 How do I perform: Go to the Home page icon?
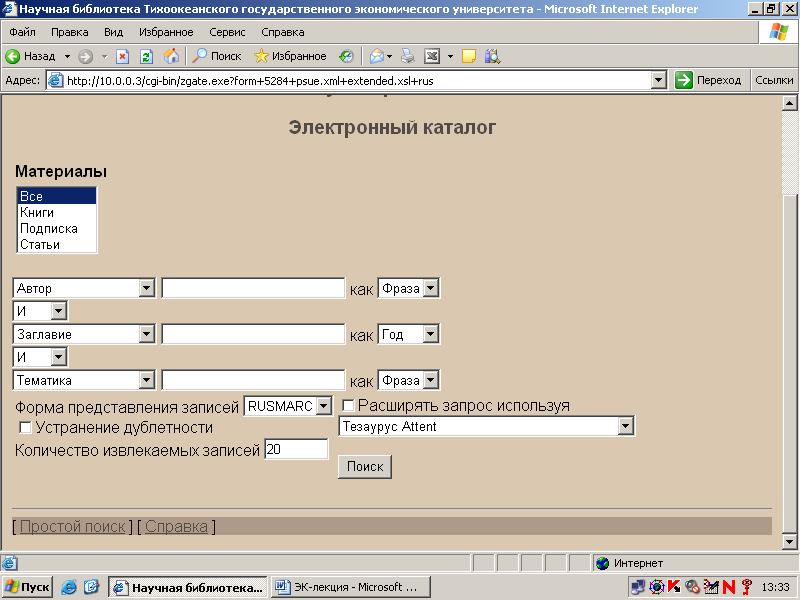pos(171,56)
